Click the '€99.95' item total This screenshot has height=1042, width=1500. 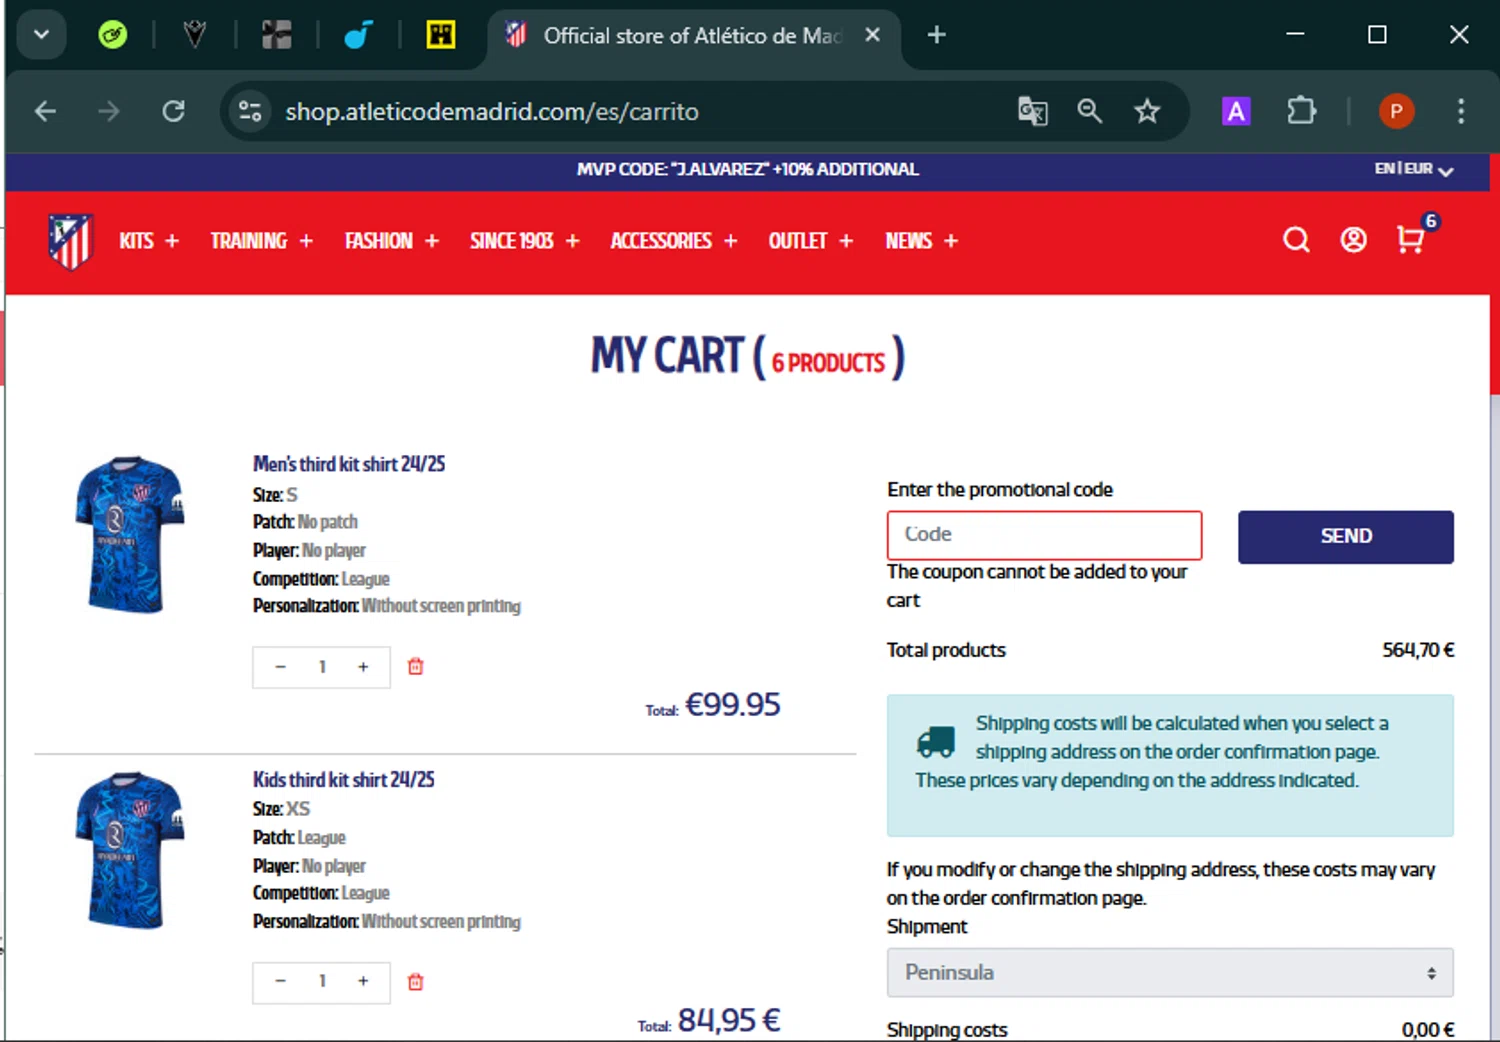click(x=732, y=705)
